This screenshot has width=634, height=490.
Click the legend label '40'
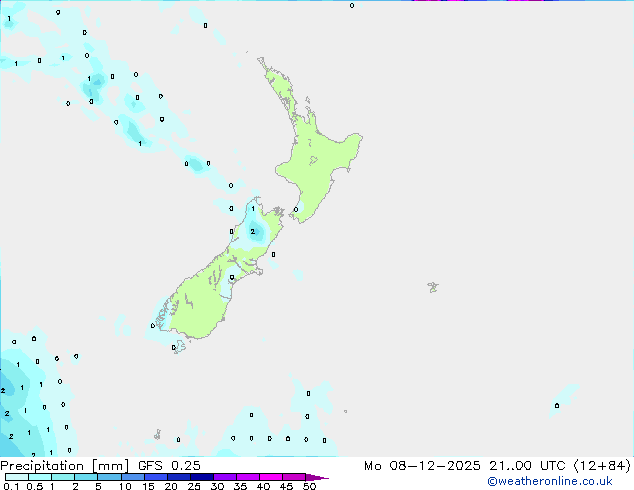click(x=263, y=486)
